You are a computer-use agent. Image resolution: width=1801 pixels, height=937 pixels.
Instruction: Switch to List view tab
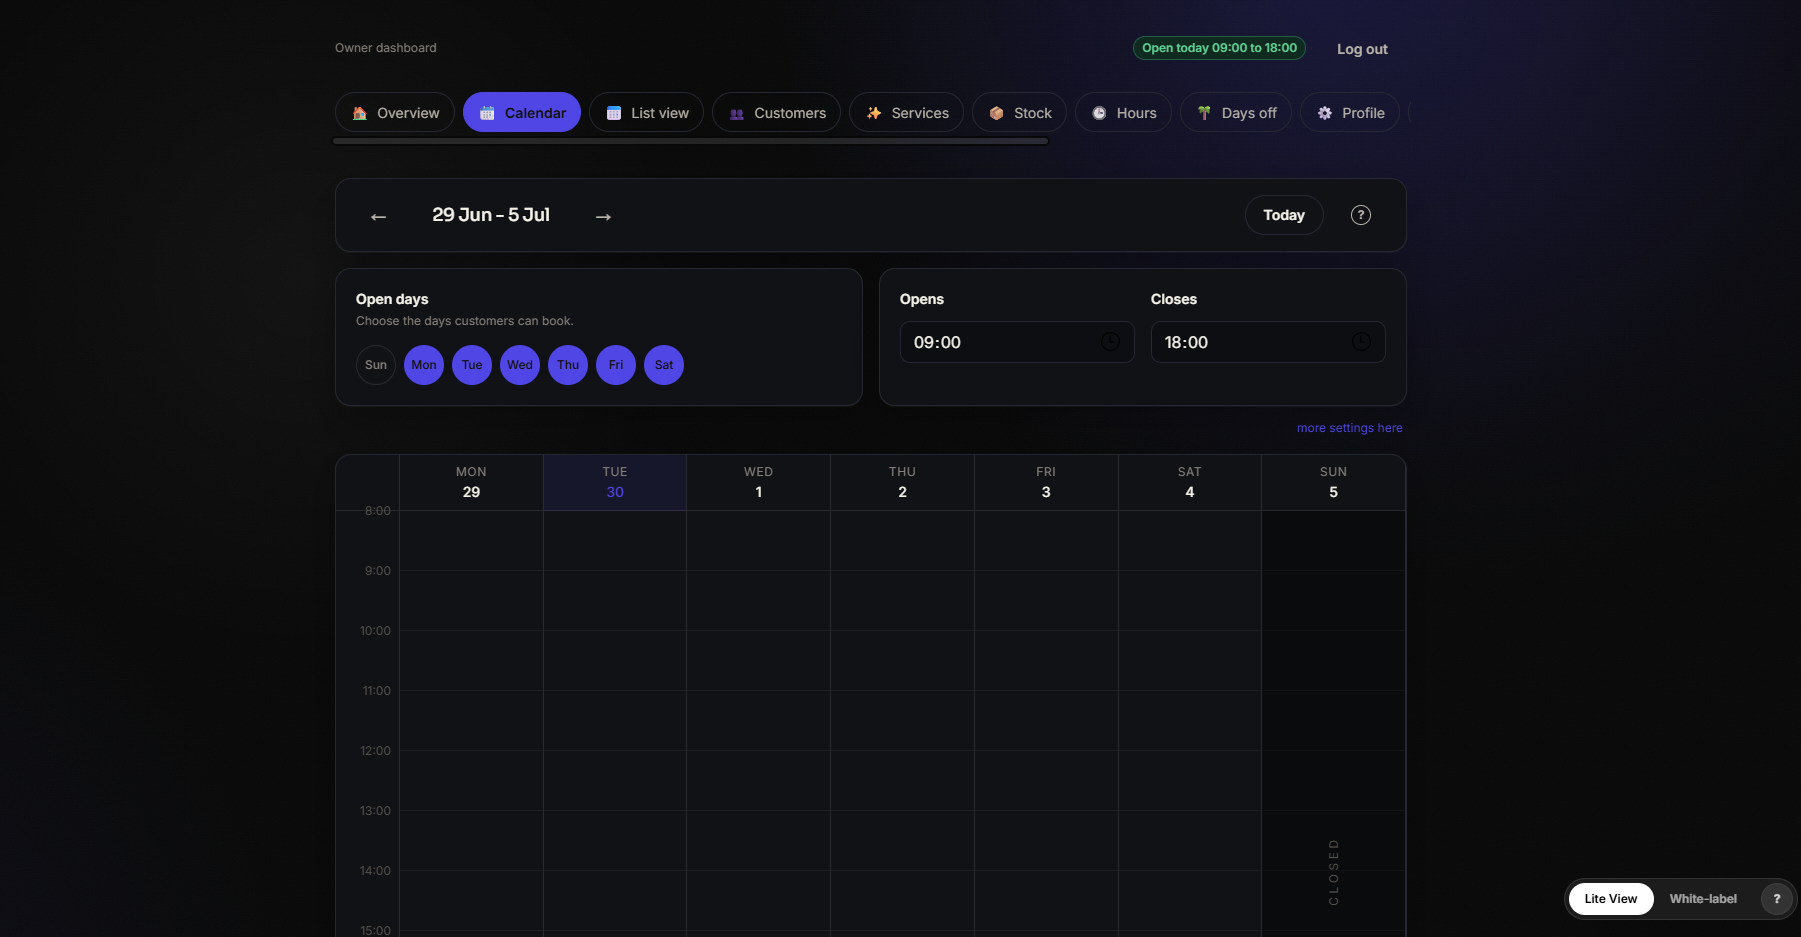(x=646, y=113)
